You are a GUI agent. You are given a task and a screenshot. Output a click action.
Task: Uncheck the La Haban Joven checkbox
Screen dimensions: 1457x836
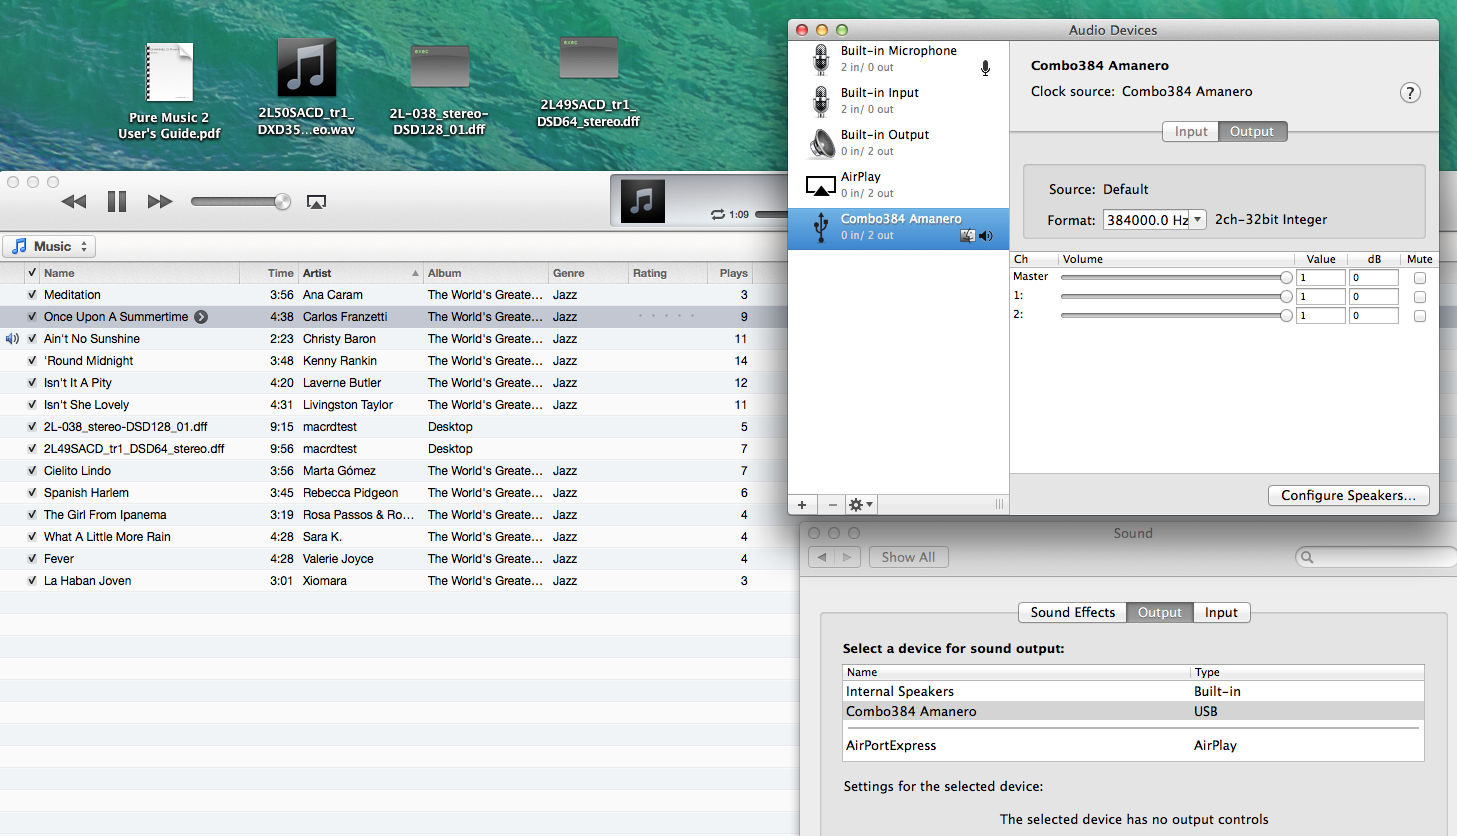click(32, 581)
